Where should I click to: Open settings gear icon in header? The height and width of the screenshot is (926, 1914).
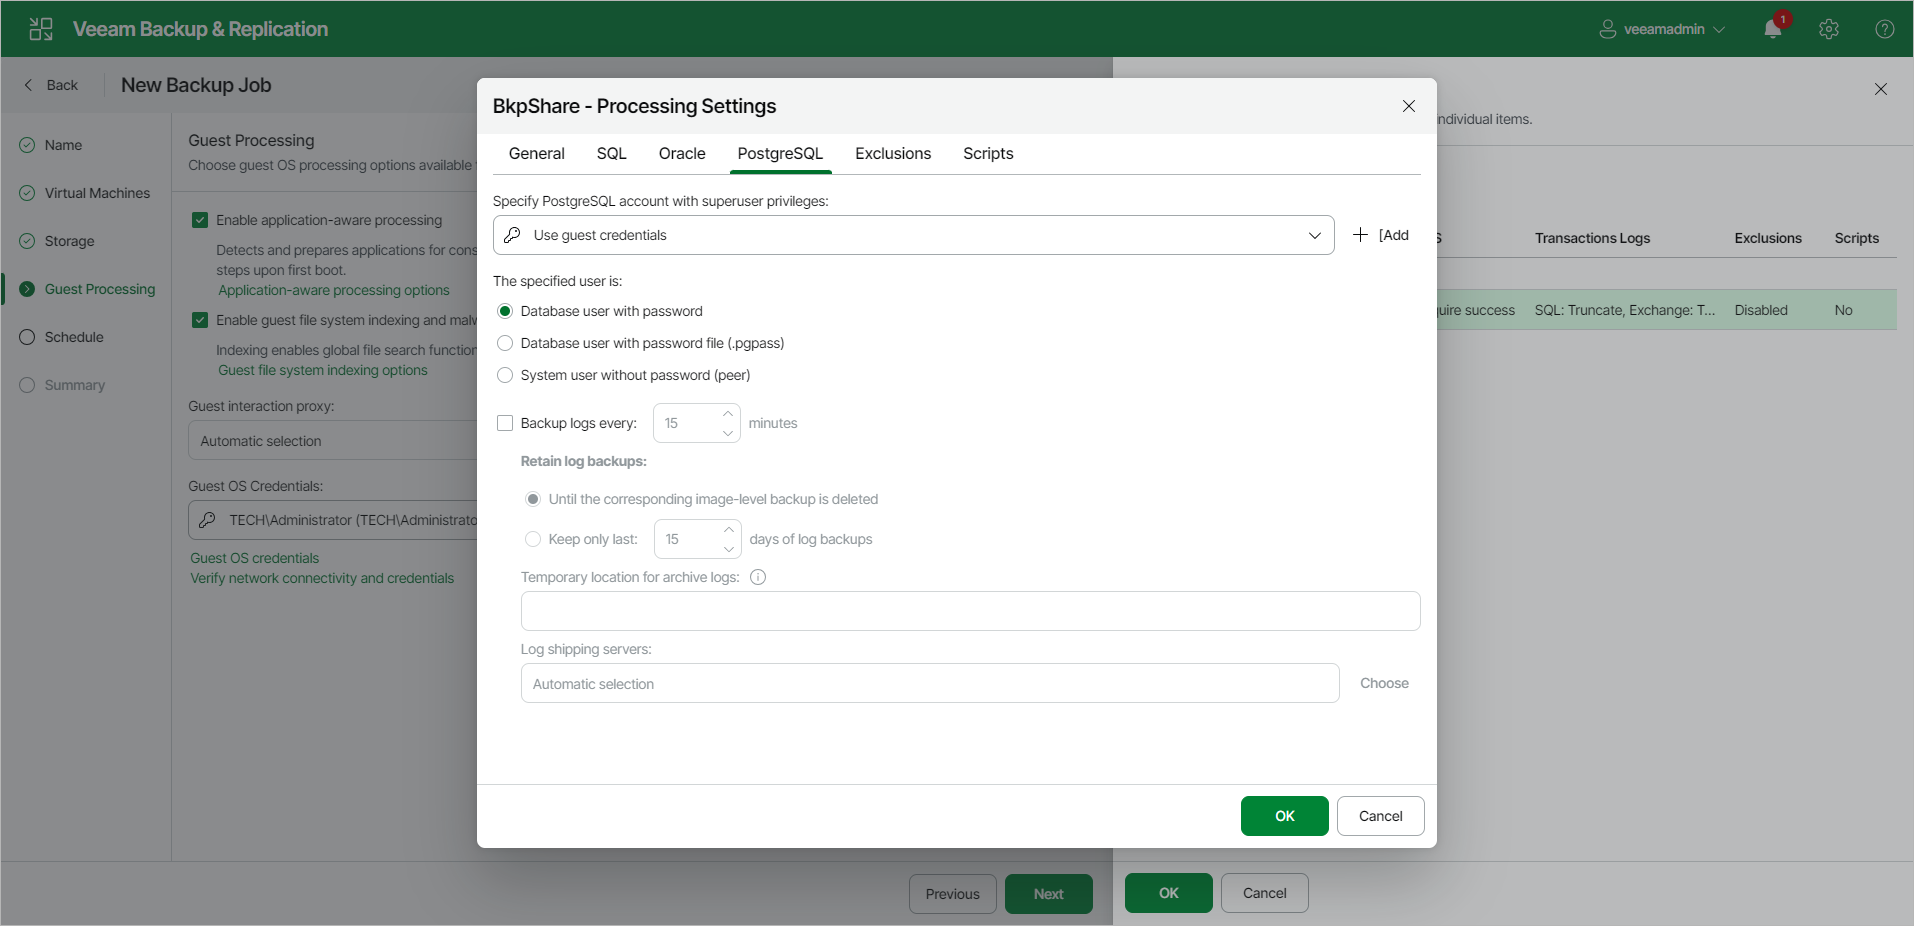click(1829, 29)
